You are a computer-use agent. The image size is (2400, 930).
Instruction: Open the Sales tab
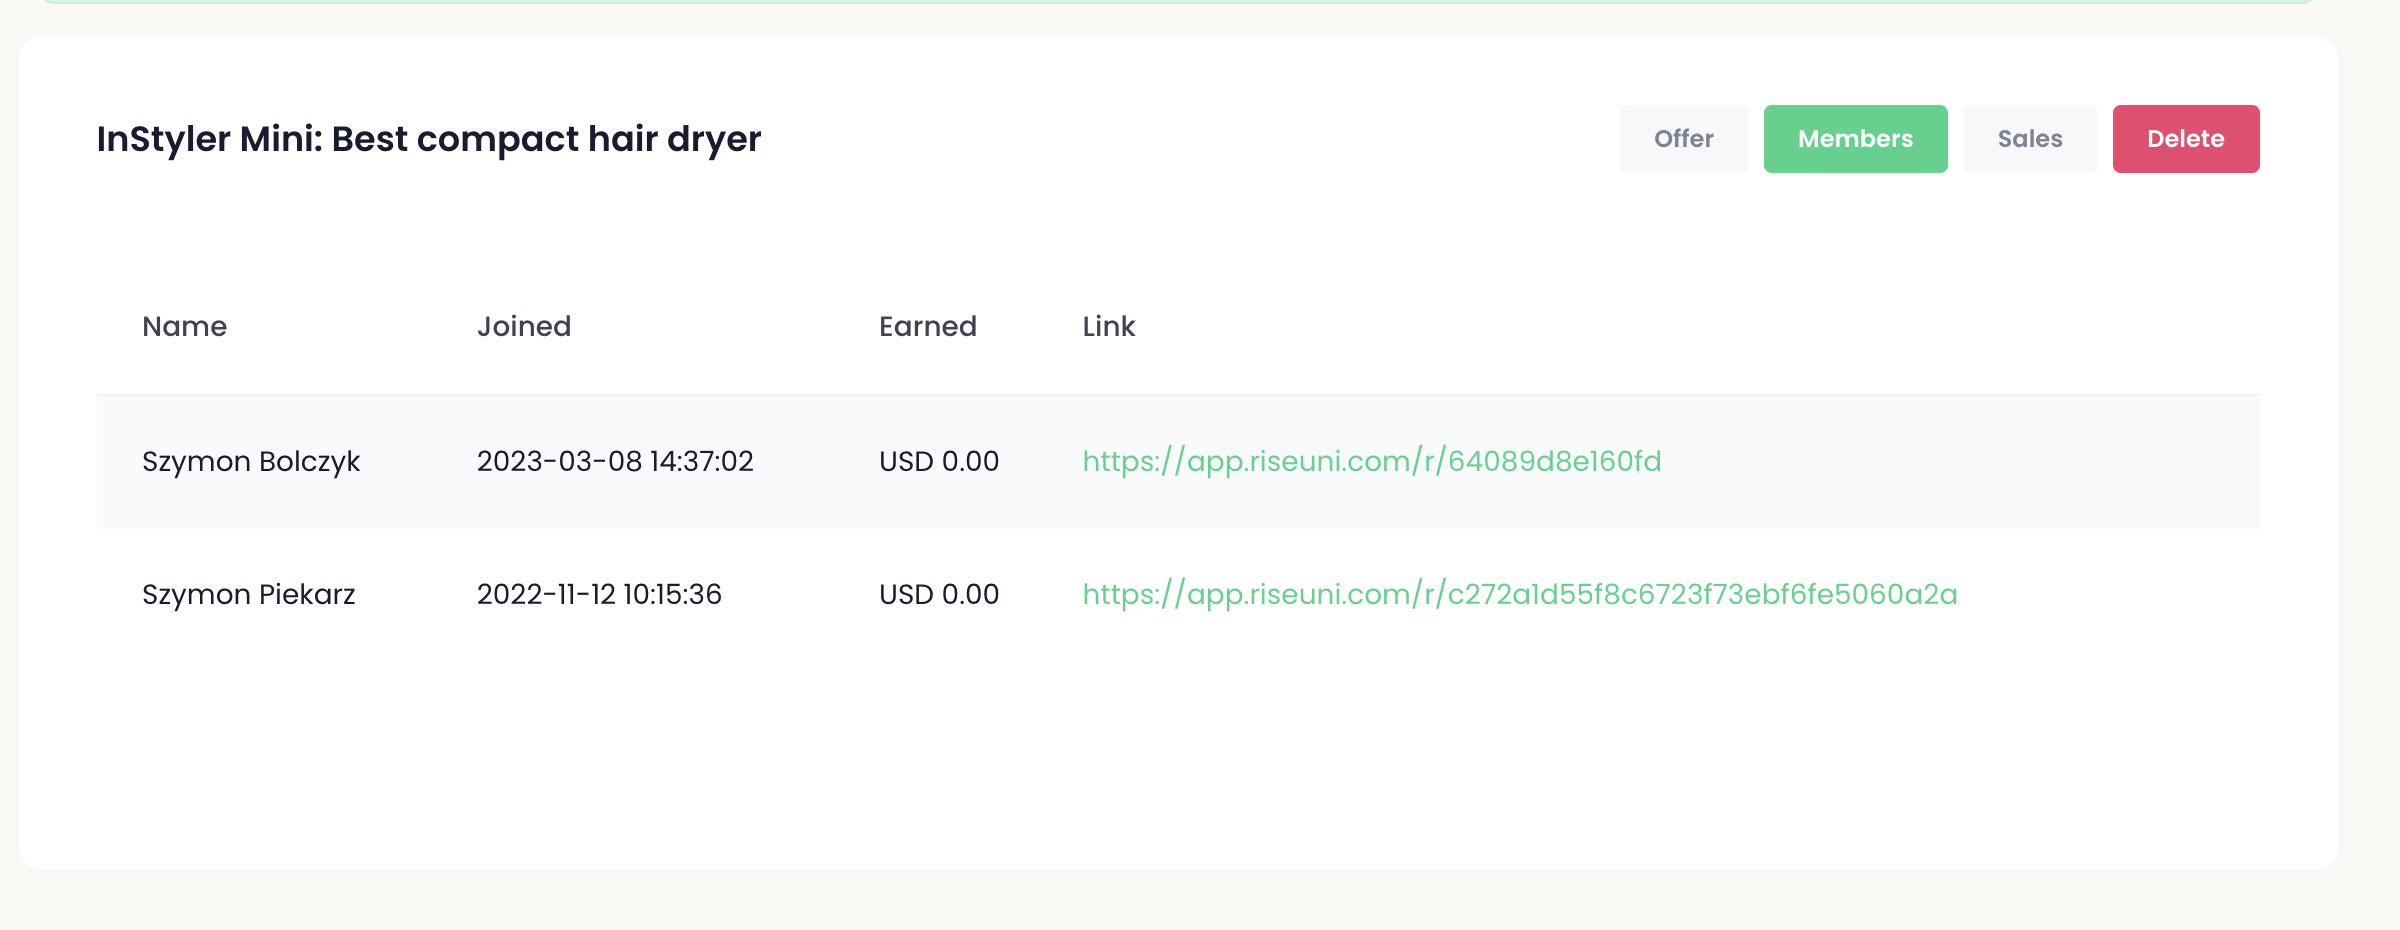[x=2030, y=139]
